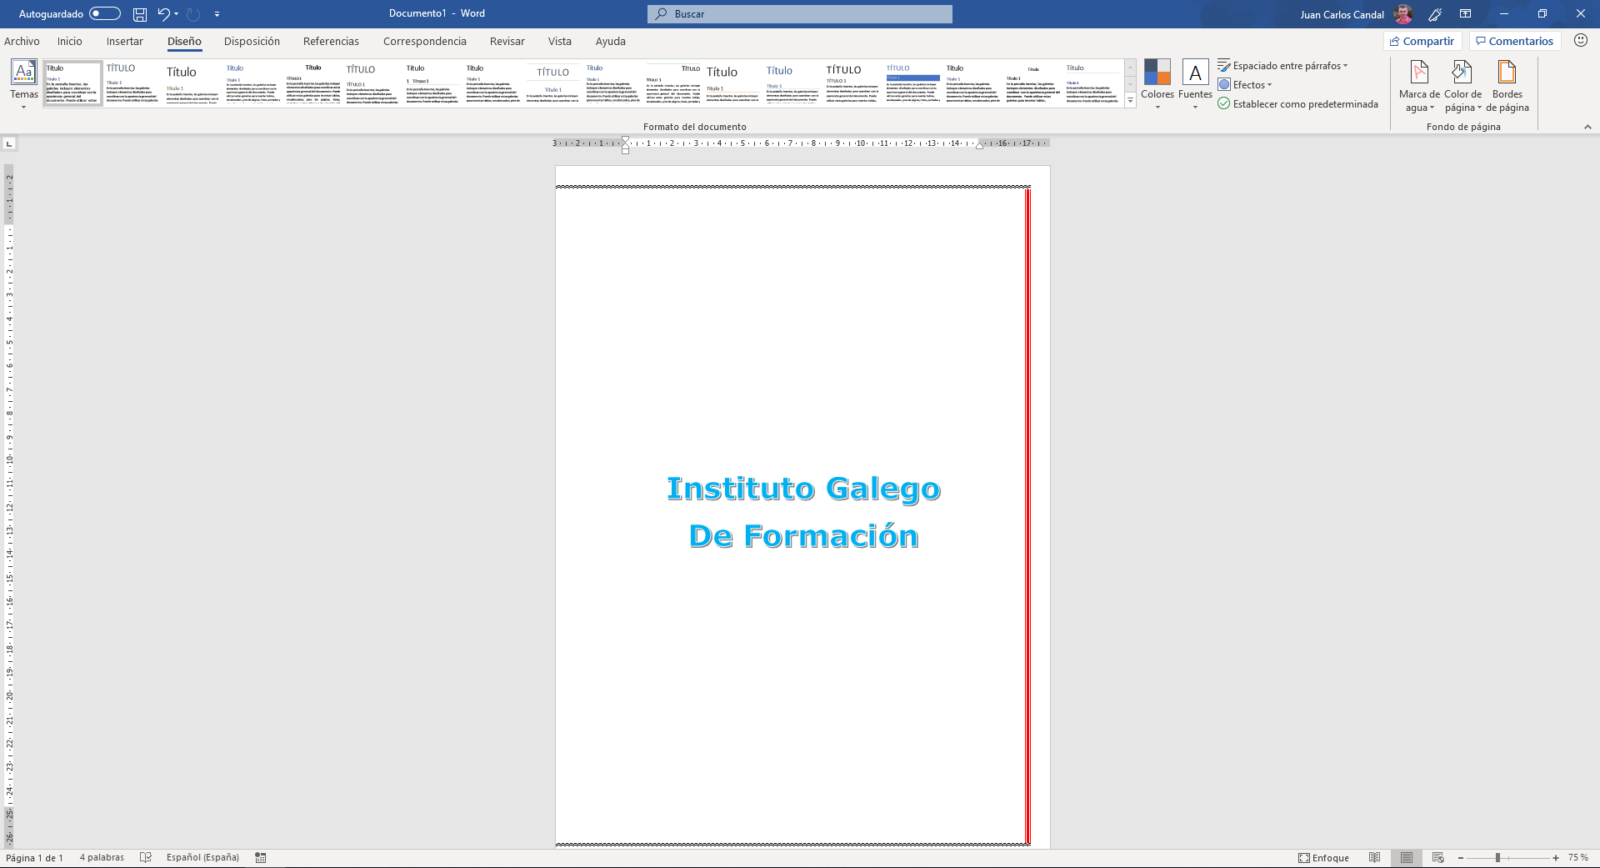This screenshot has height=868, width=1600.
Task: Switch to Read Mode view in status bar
Action: click(1375, 858)
